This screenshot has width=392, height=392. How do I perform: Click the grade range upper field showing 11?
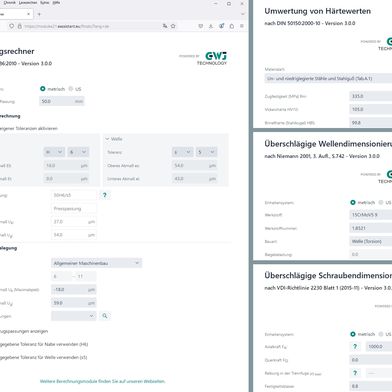click(86, 276)
